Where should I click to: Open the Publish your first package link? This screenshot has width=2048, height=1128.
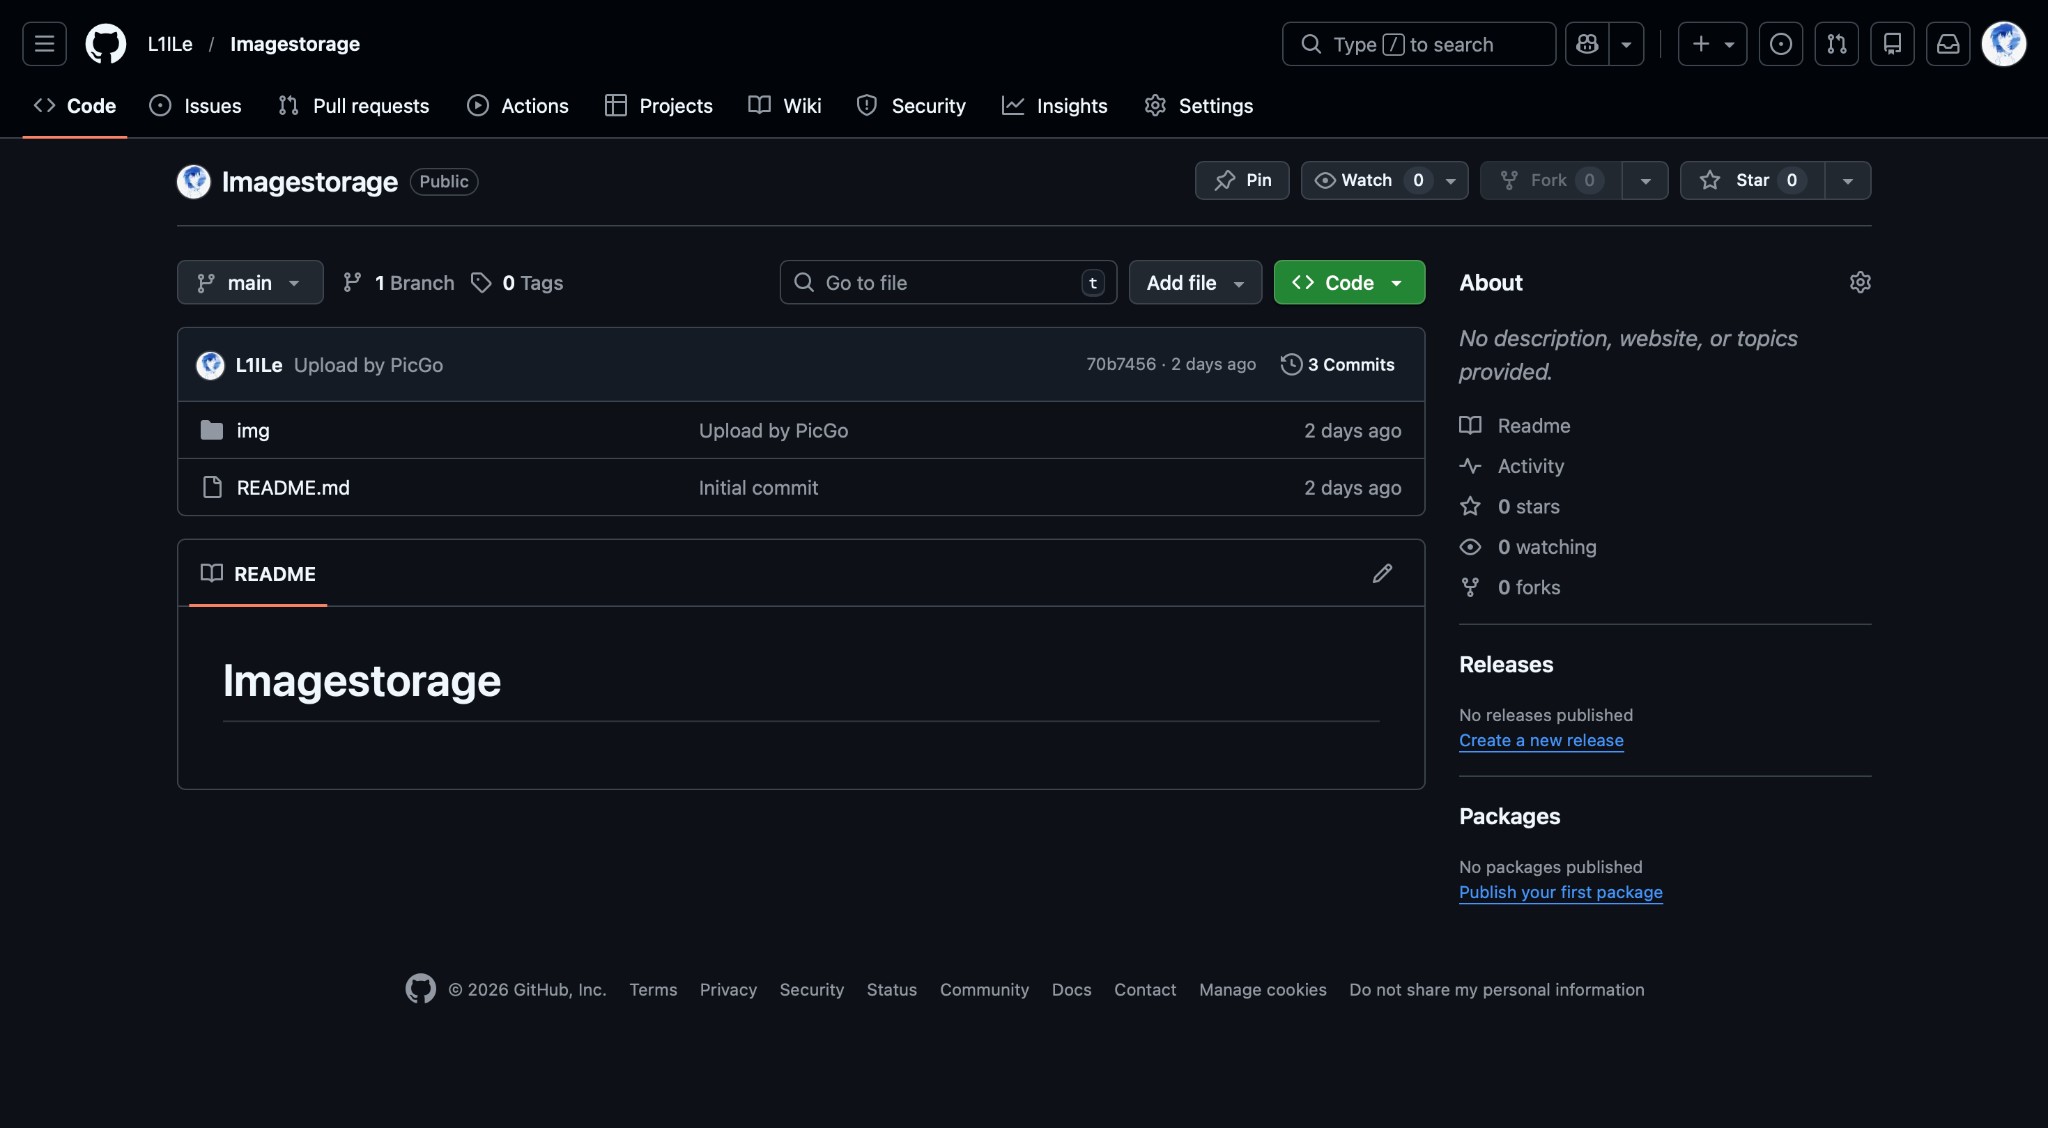1560,892
